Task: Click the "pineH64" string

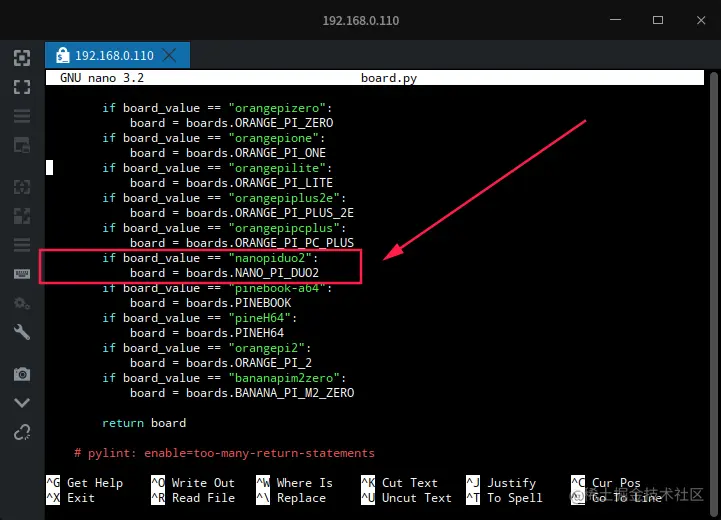Action: (x=260, y=318)
